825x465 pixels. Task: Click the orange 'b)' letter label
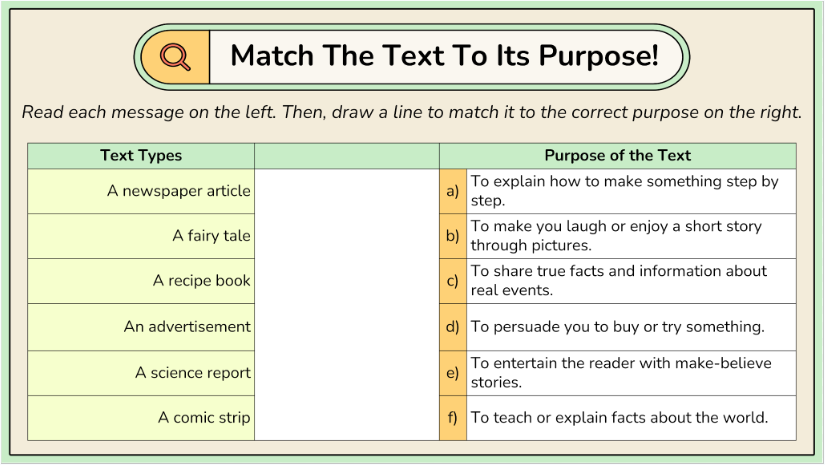tap(453, 236)
